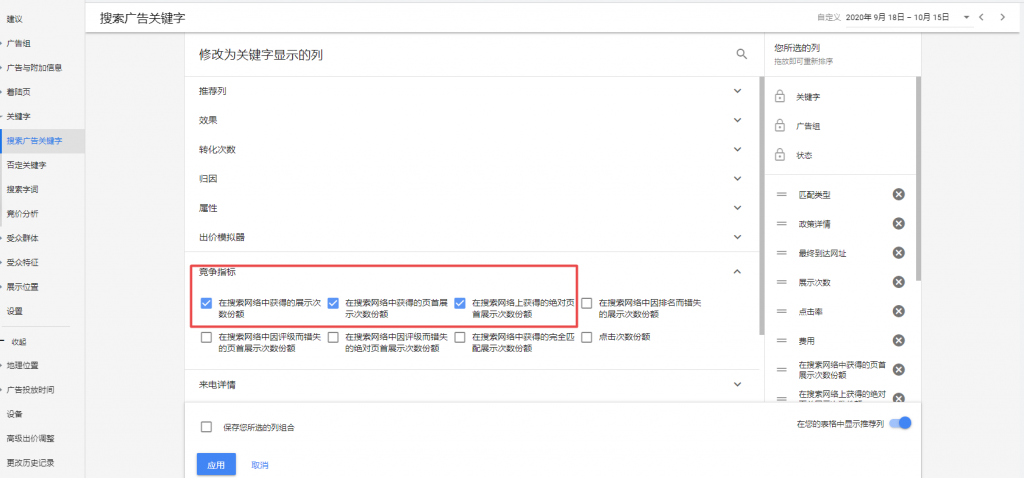This screenshot has width=1024, height=478.
Task: Collapse the 竞争指标 section
Action: tap(737, 271)
